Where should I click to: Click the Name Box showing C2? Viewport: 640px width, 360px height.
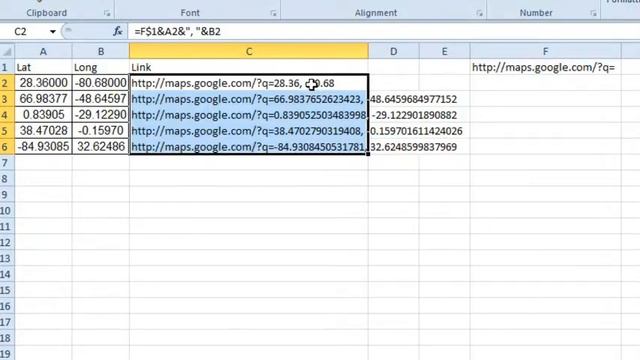coord(24,31)
